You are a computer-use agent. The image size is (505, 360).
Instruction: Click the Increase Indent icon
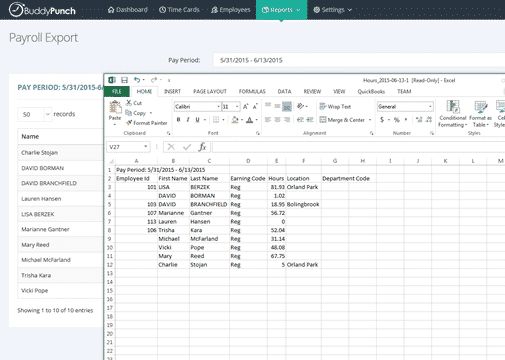coord(310,120)
